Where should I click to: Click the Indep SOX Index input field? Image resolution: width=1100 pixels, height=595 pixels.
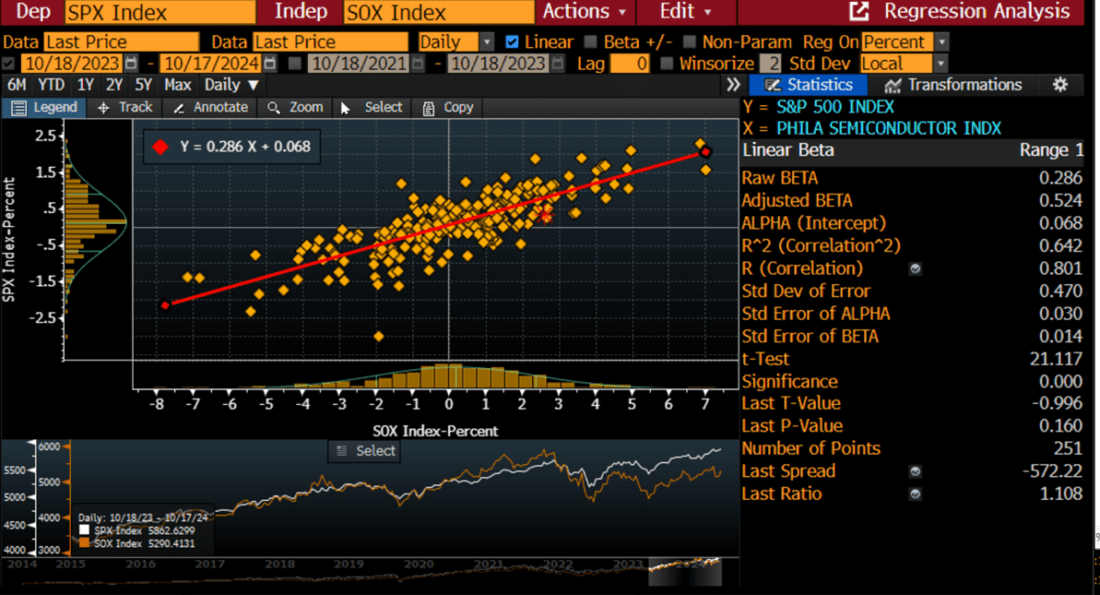tap(439, 12)
